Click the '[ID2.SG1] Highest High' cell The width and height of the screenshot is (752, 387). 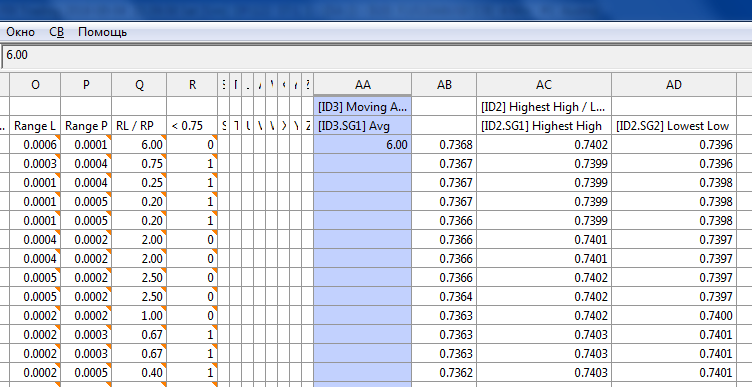544,126
